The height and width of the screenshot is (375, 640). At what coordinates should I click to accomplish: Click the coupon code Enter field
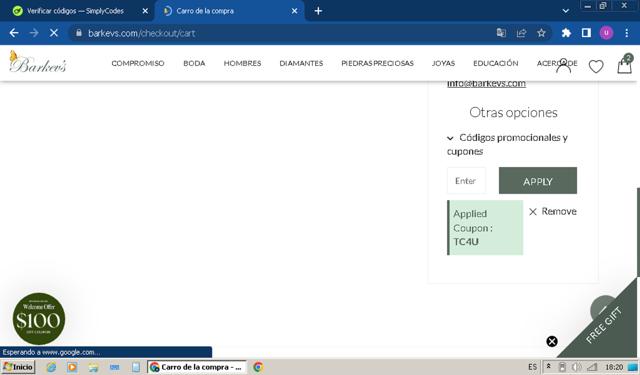(467, 180)
